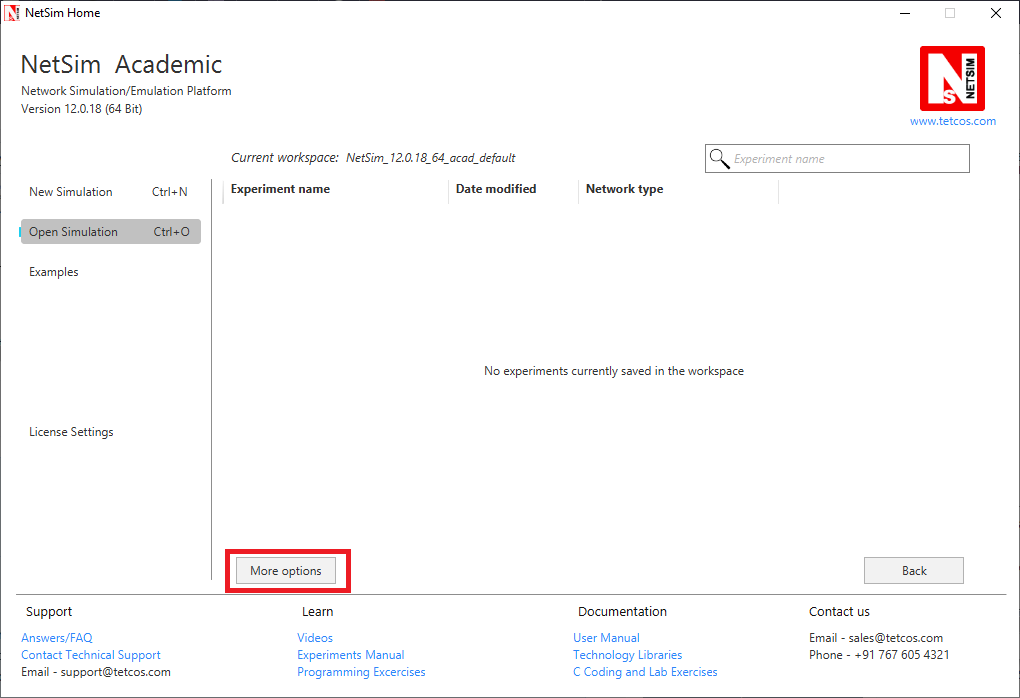Open the Technology Libraries link
Viewport: 1020px width, 698px height.
pos(628,655)
